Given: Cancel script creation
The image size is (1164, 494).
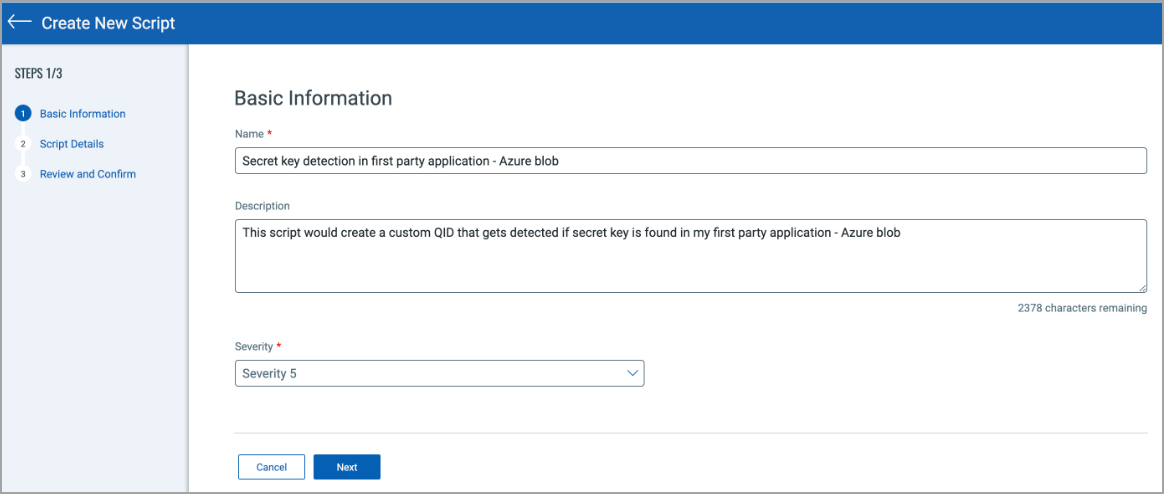Looking at the screenshot, I should coord(271,467).
